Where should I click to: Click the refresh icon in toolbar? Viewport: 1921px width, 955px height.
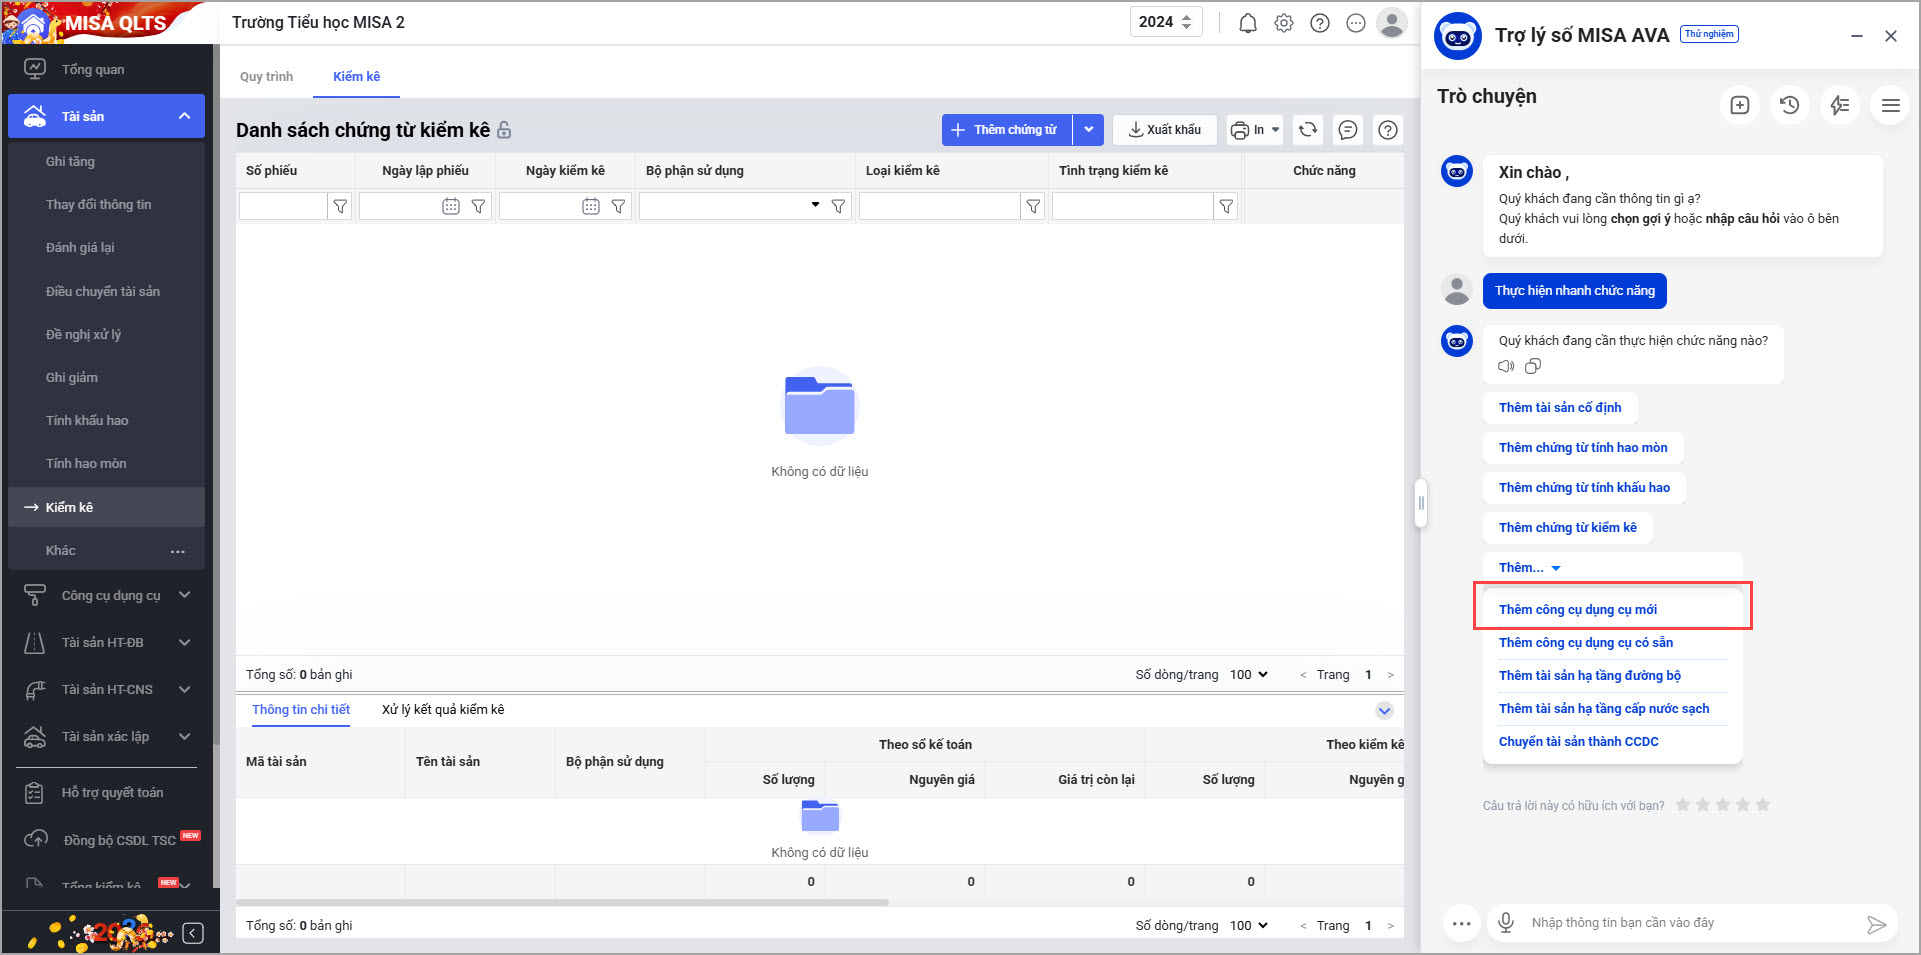[1307, 130]
